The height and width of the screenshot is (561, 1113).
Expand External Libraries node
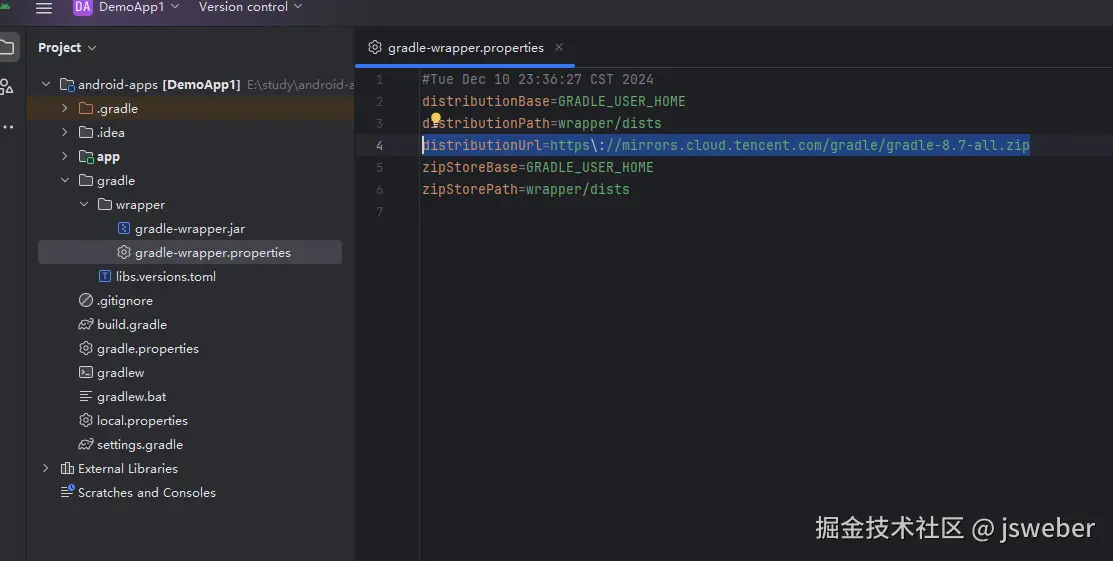46,469
